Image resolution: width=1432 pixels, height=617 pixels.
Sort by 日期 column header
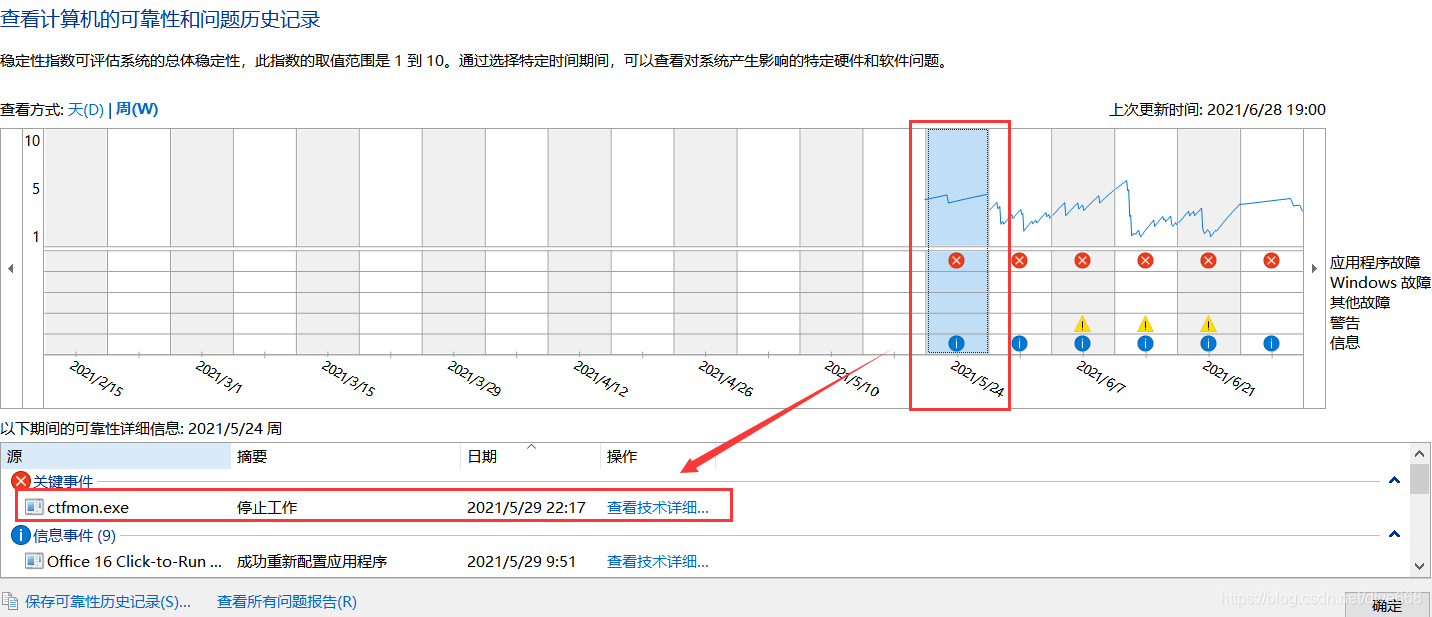tap(530, 456)
